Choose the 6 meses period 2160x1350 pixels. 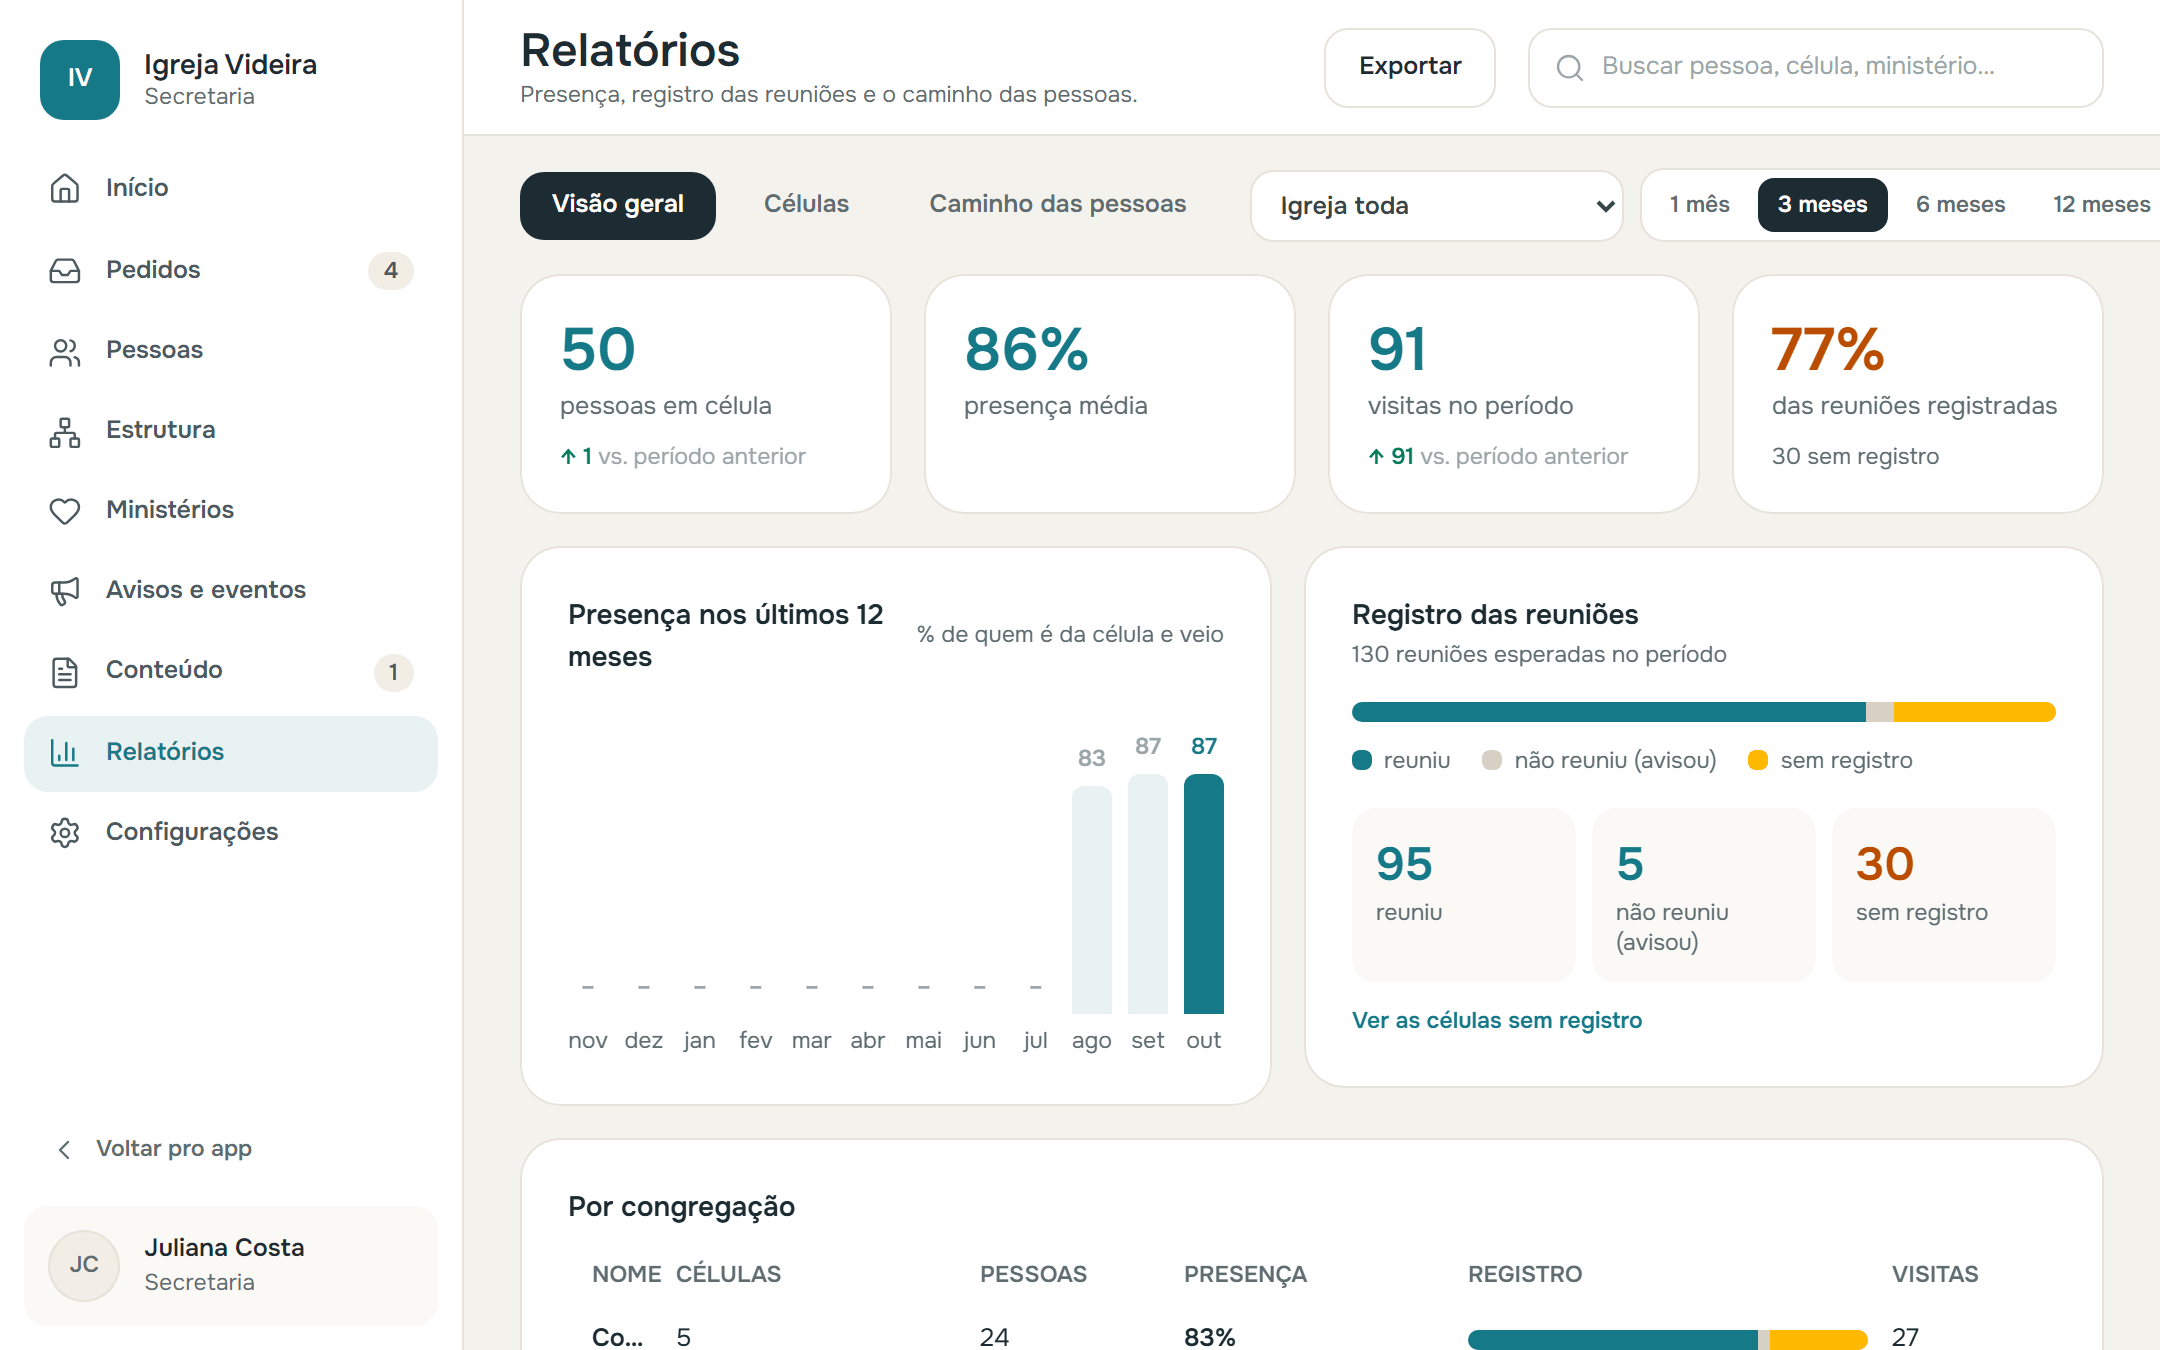tap(1960, 205)
